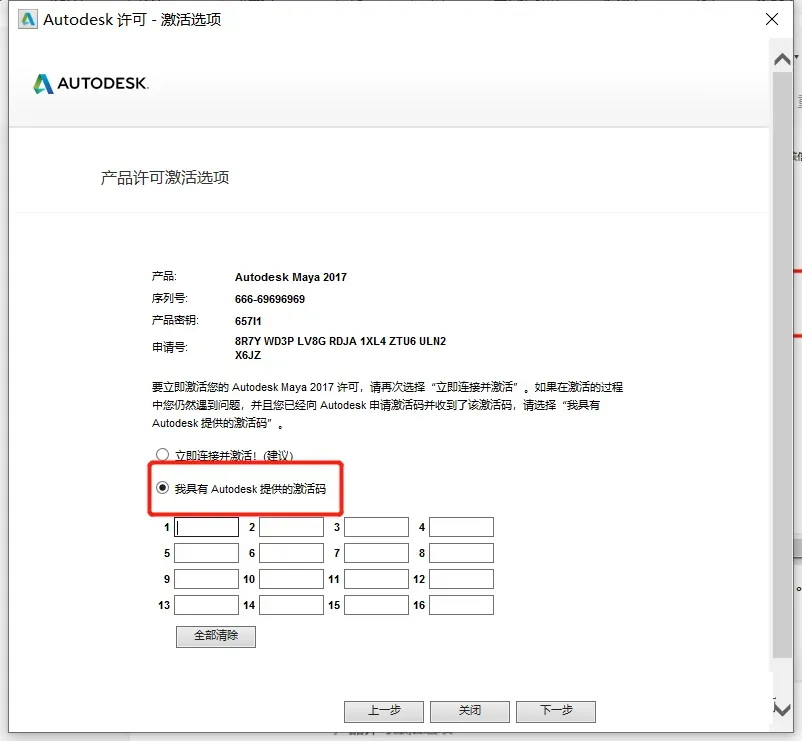Click activation code field 12
Viewport: 802px width, 741px height.
pos(461,579)
